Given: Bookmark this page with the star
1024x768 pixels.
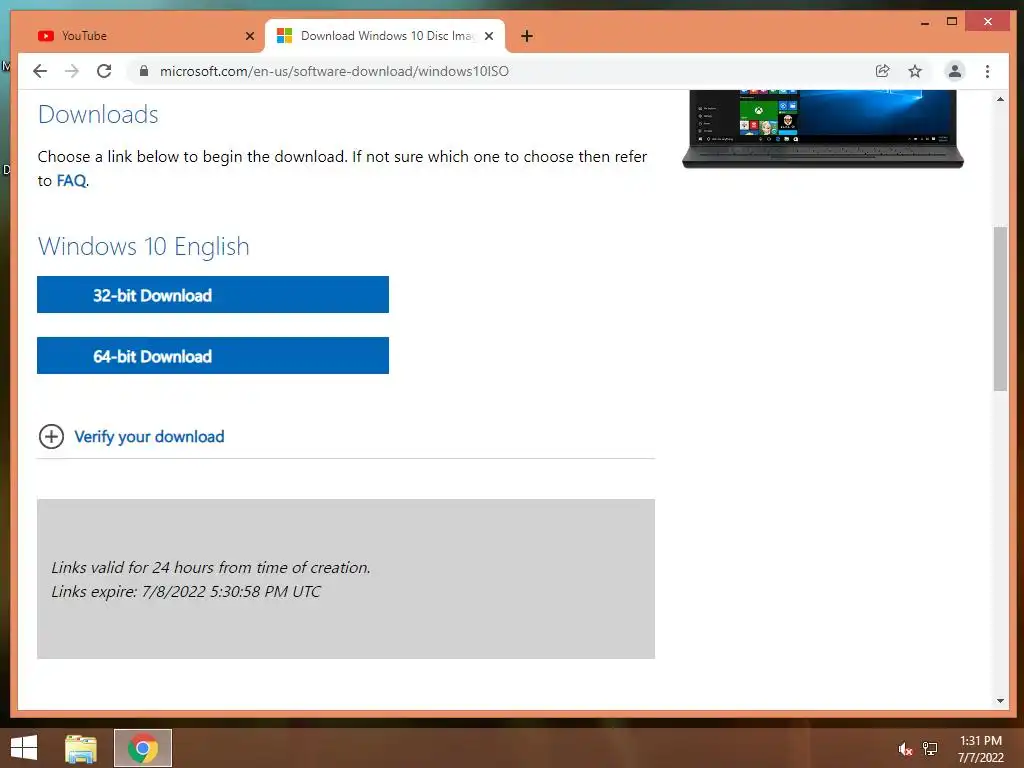Looking at the screenshot, I should [915, 71].
